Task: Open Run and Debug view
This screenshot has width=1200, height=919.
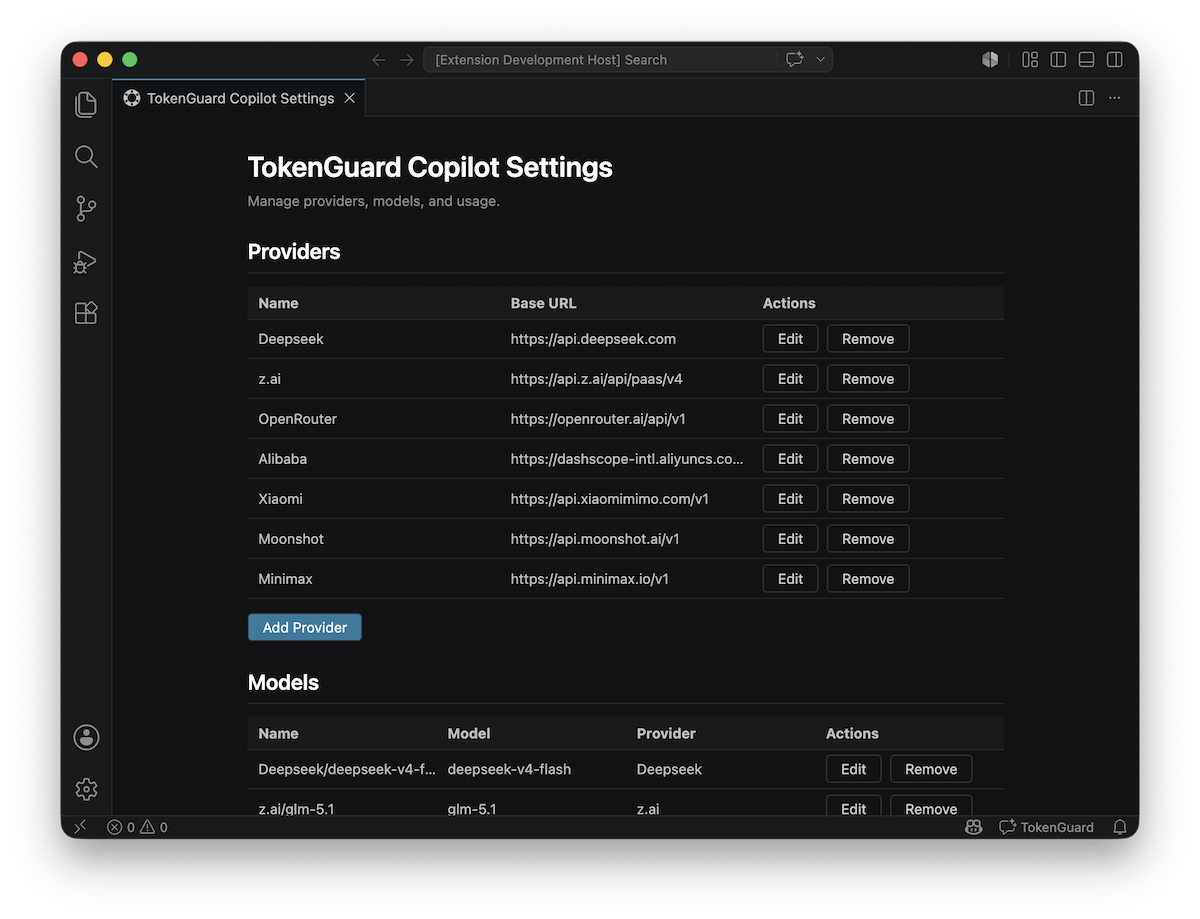Action: point(86,261)
